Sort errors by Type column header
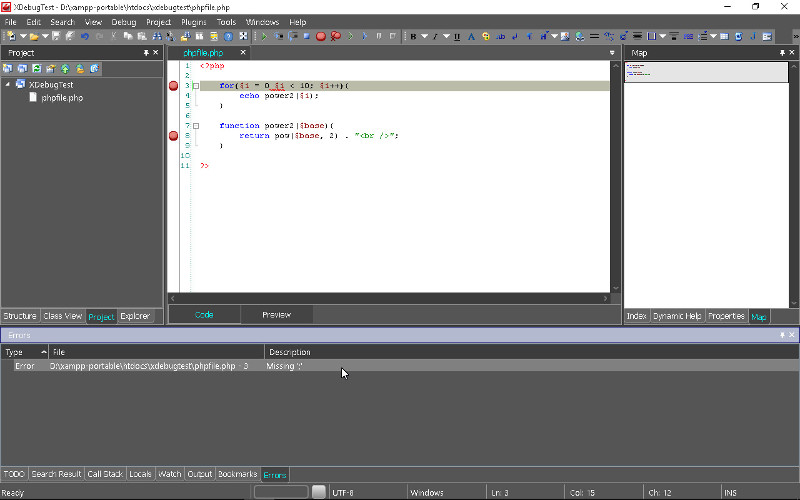 coord(24,352)
